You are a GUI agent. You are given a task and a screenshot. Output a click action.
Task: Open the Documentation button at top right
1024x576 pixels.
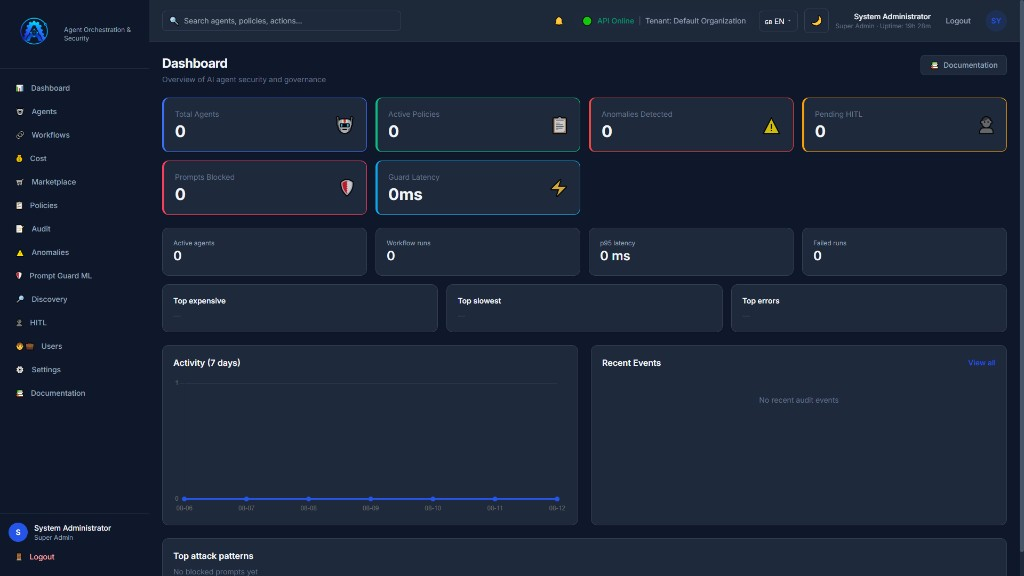[x=963, y=65]
